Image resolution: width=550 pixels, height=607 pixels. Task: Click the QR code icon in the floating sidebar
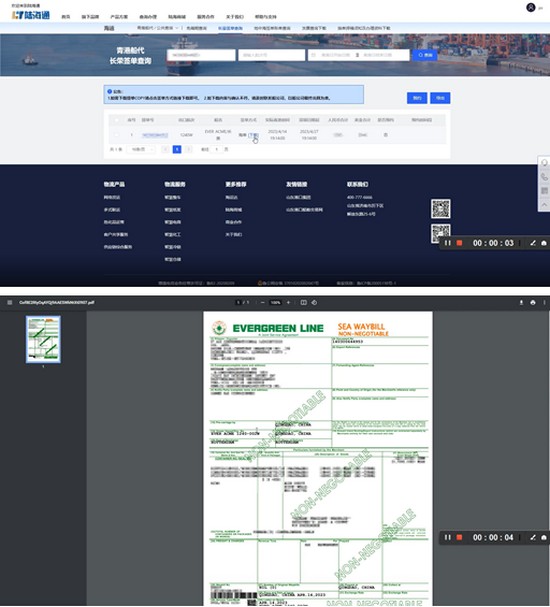[544, 191]
